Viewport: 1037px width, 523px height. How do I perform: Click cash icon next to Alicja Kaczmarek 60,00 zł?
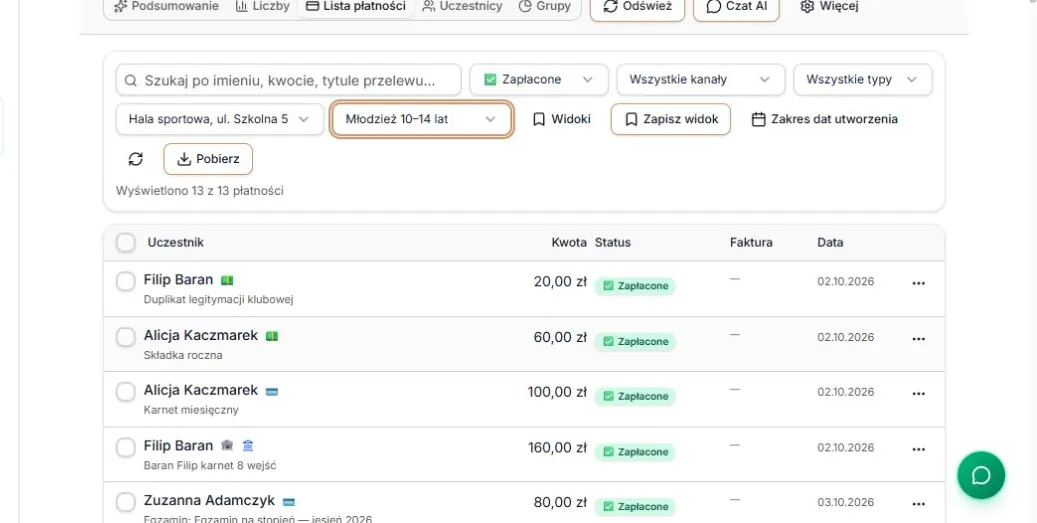pos(272,336)
